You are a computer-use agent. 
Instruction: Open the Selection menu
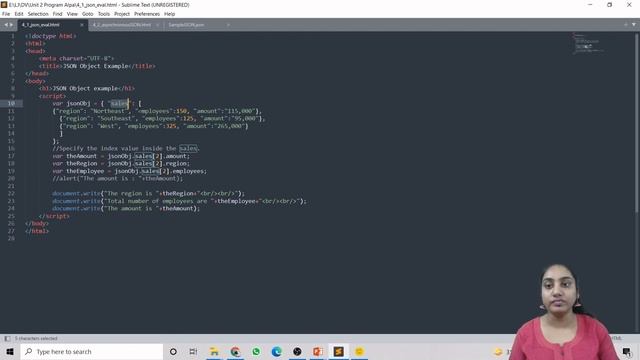[38, 14]
